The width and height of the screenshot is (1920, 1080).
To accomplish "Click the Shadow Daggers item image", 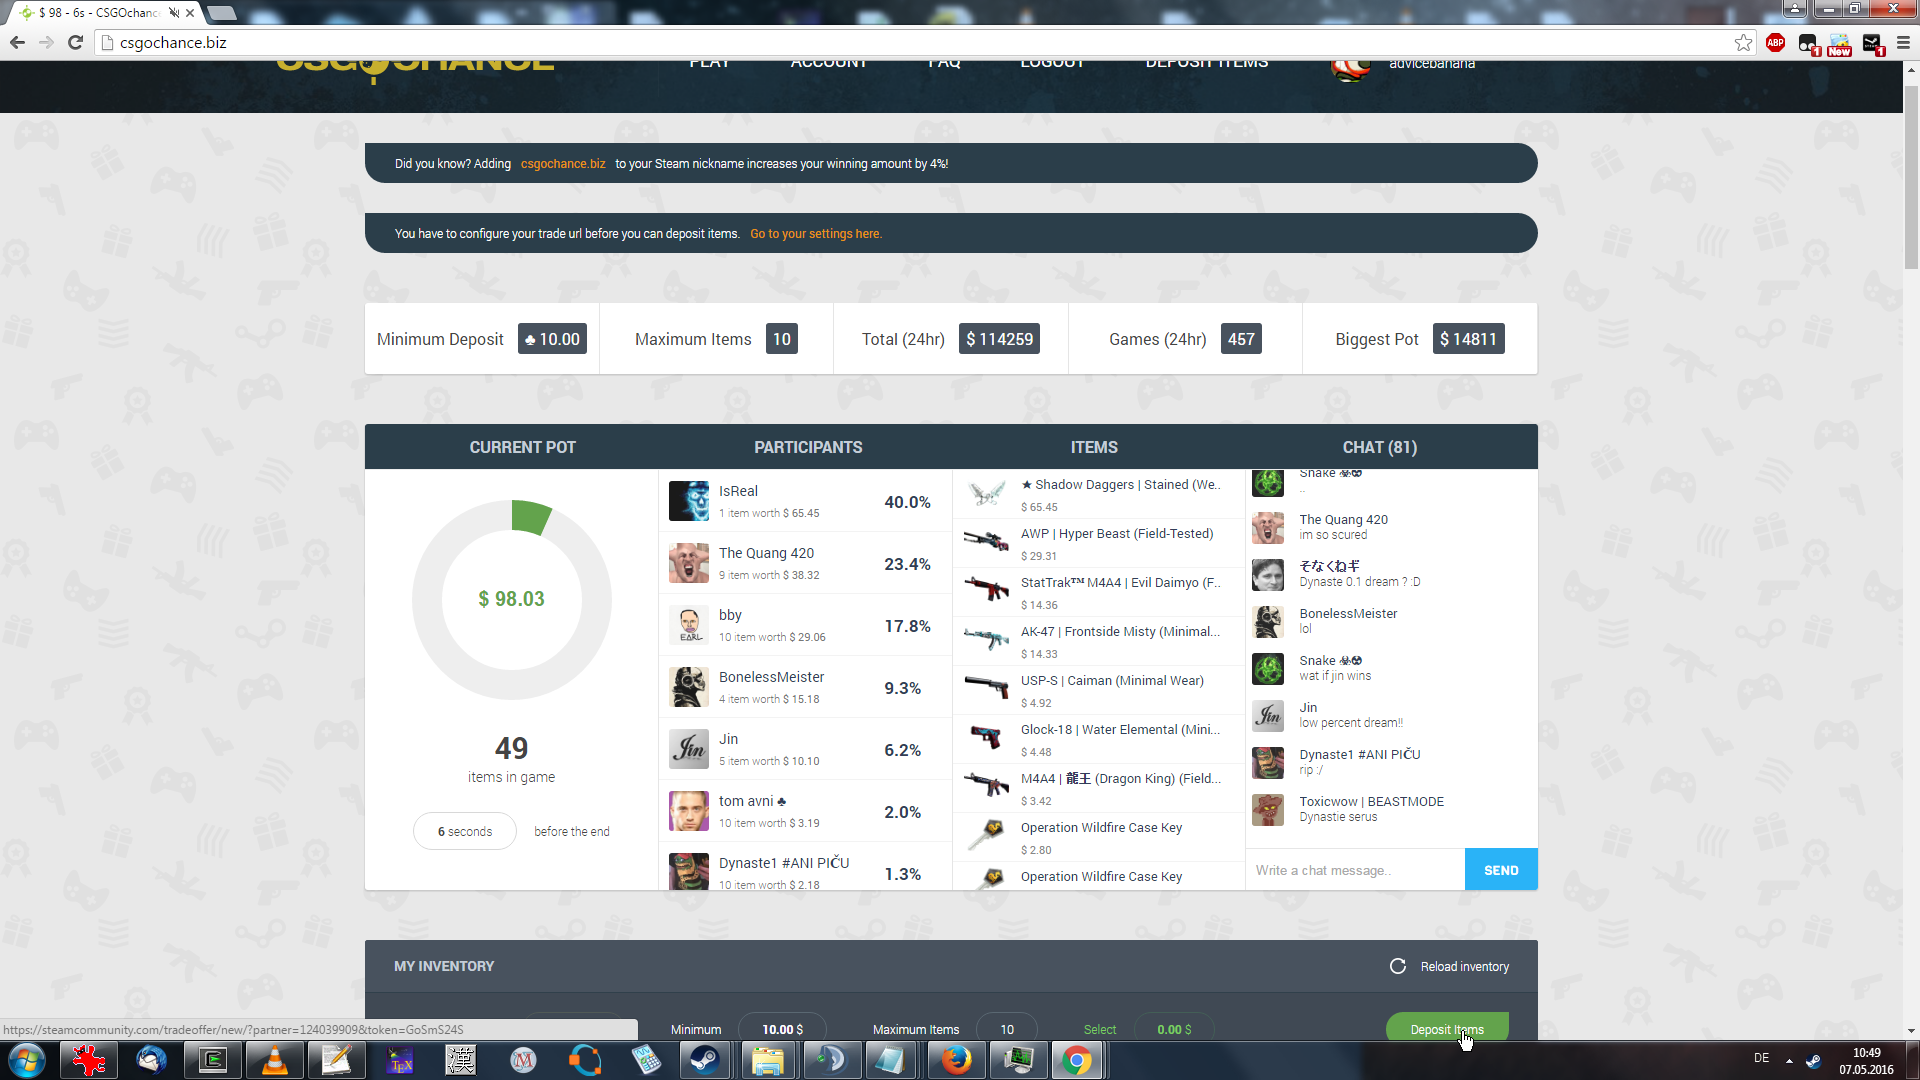I will (986, 494).
